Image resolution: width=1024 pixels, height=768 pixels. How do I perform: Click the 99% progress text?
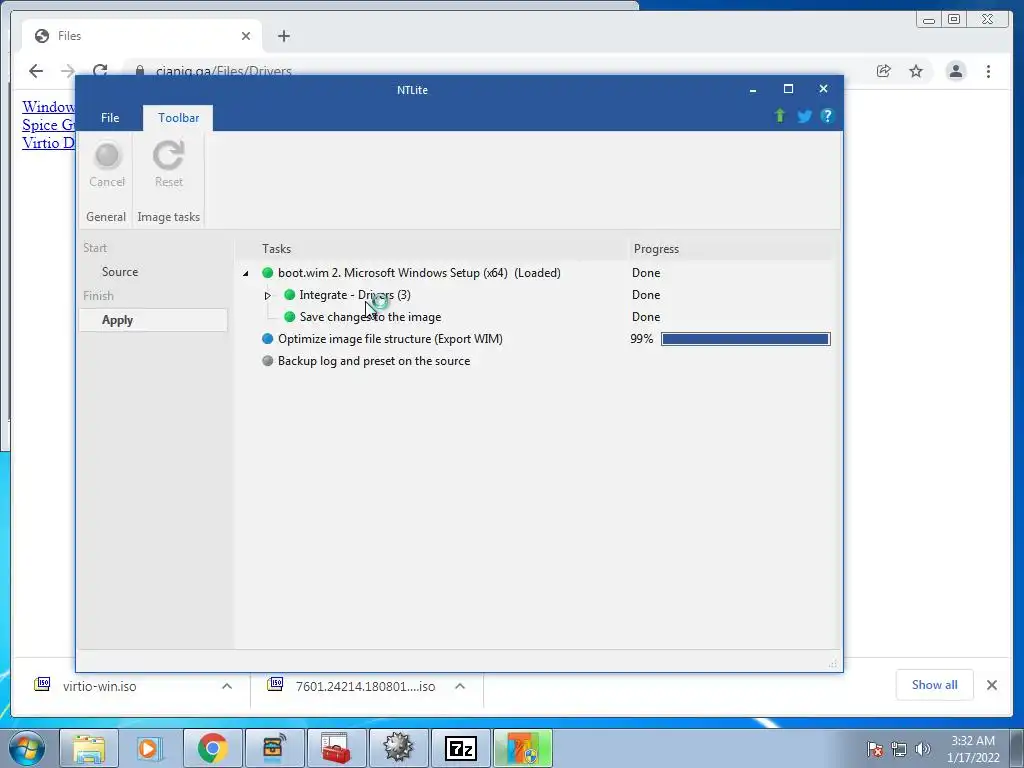(x=641, y=339)
